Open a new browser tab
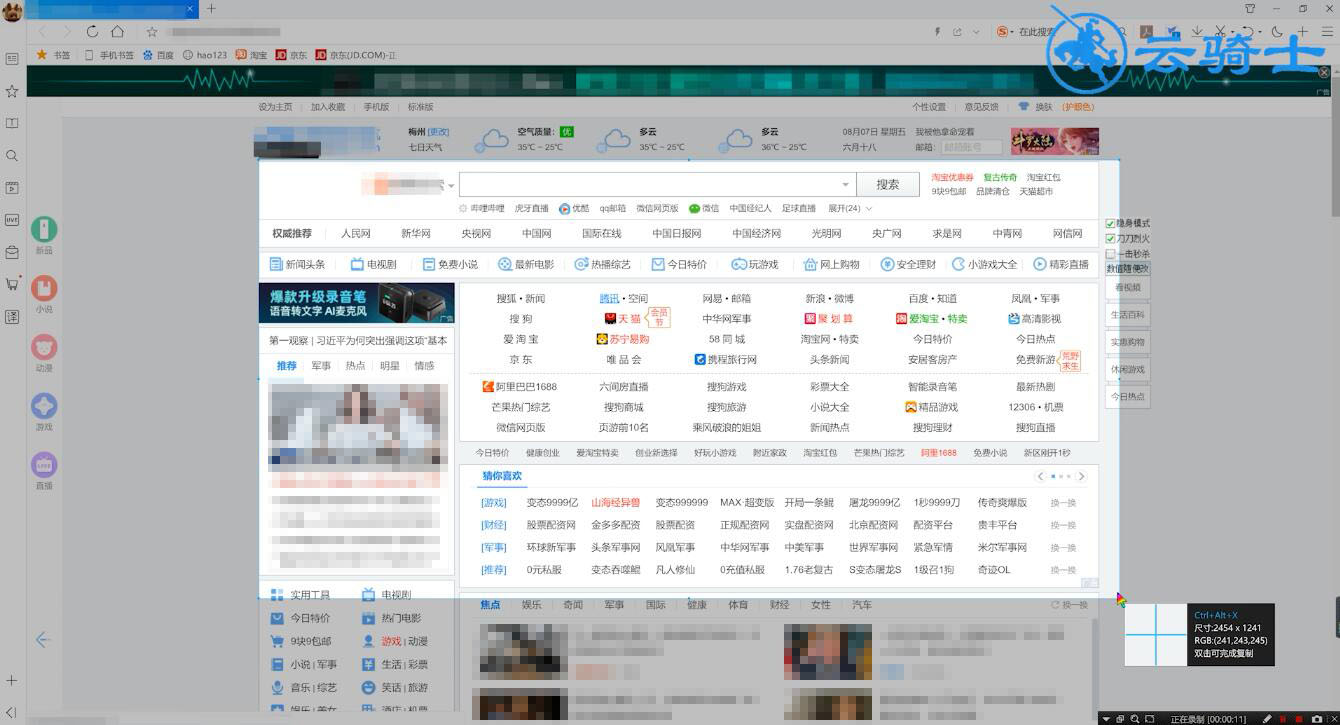Screen dimensions: 1340x725 211,9
